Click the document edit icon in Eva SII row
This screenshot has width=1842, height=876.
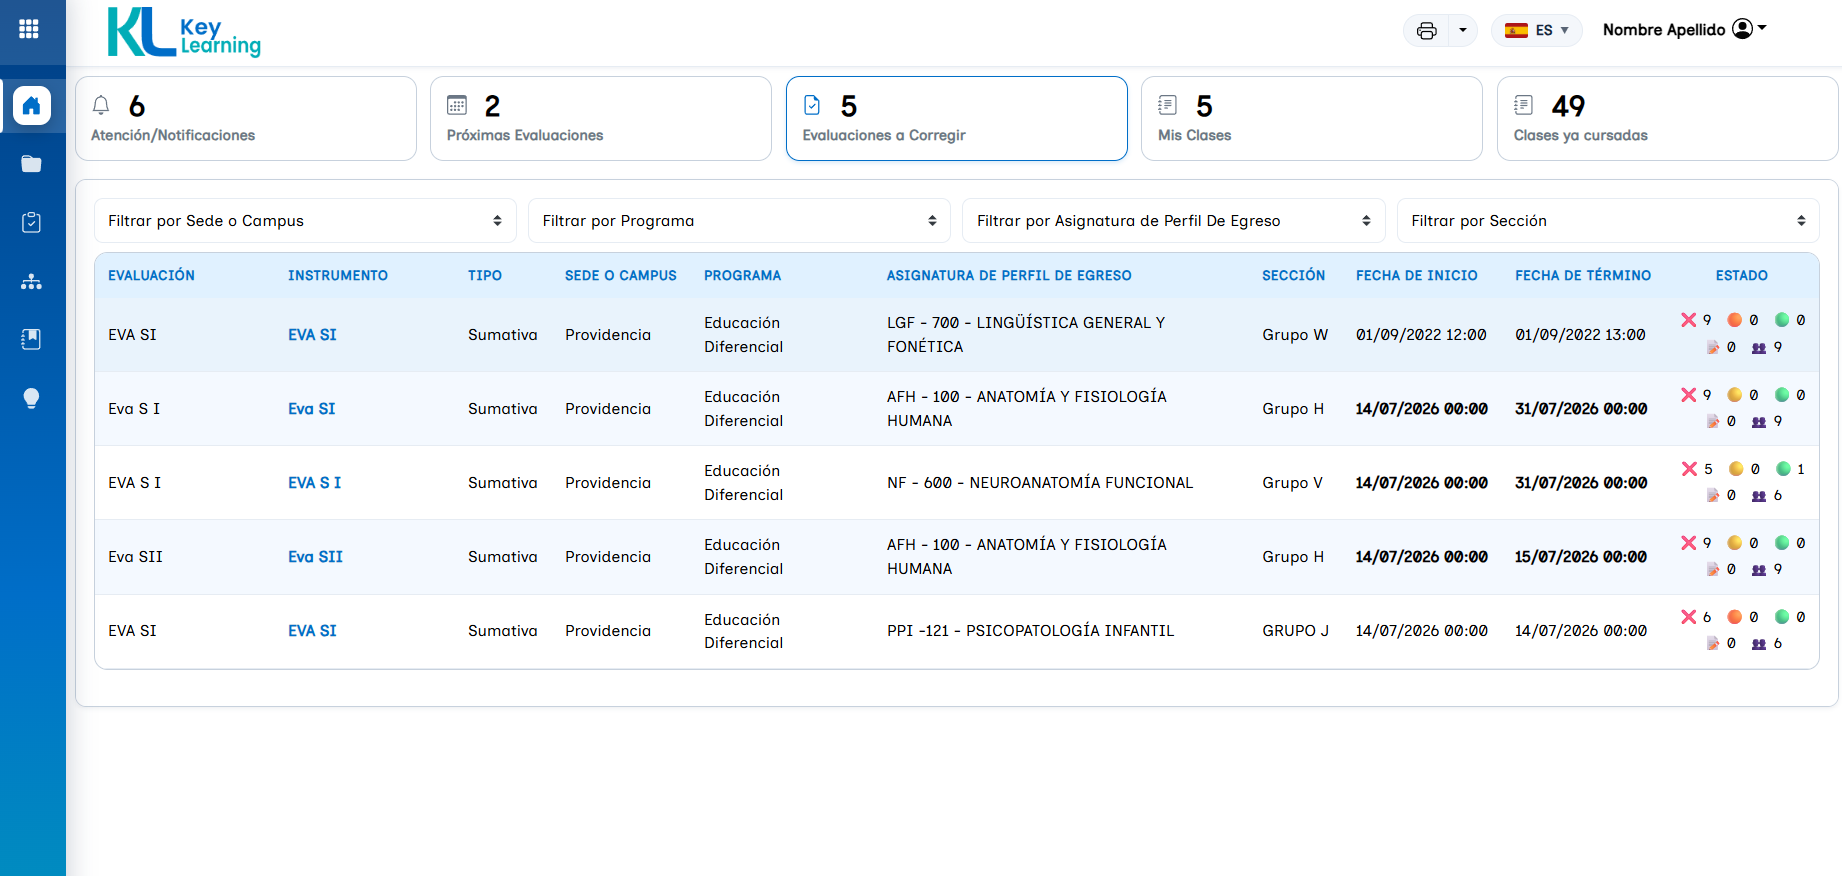(x=1713, y=570)
